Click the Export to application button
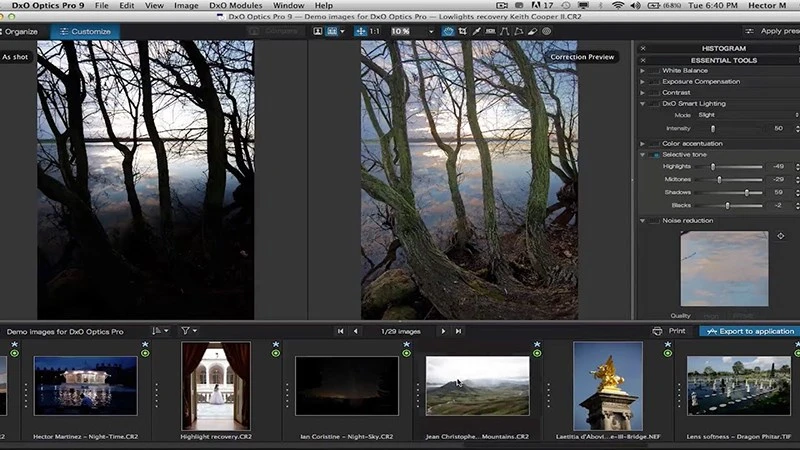 click(749, 331)
